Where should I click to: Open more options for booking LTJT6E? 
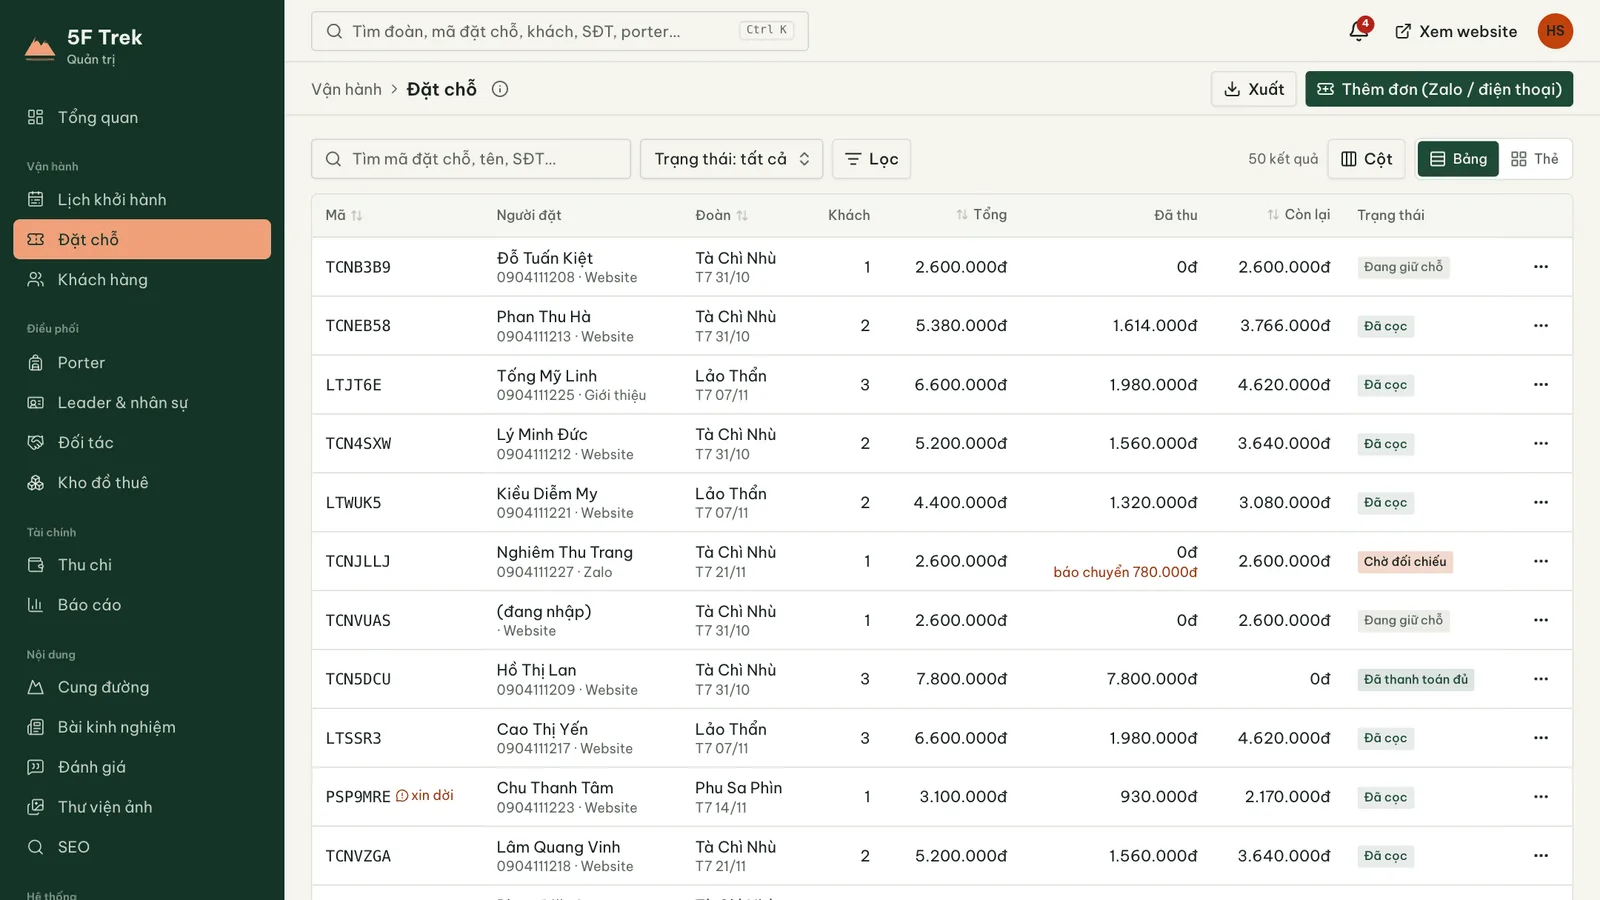tap(1540, 385)
